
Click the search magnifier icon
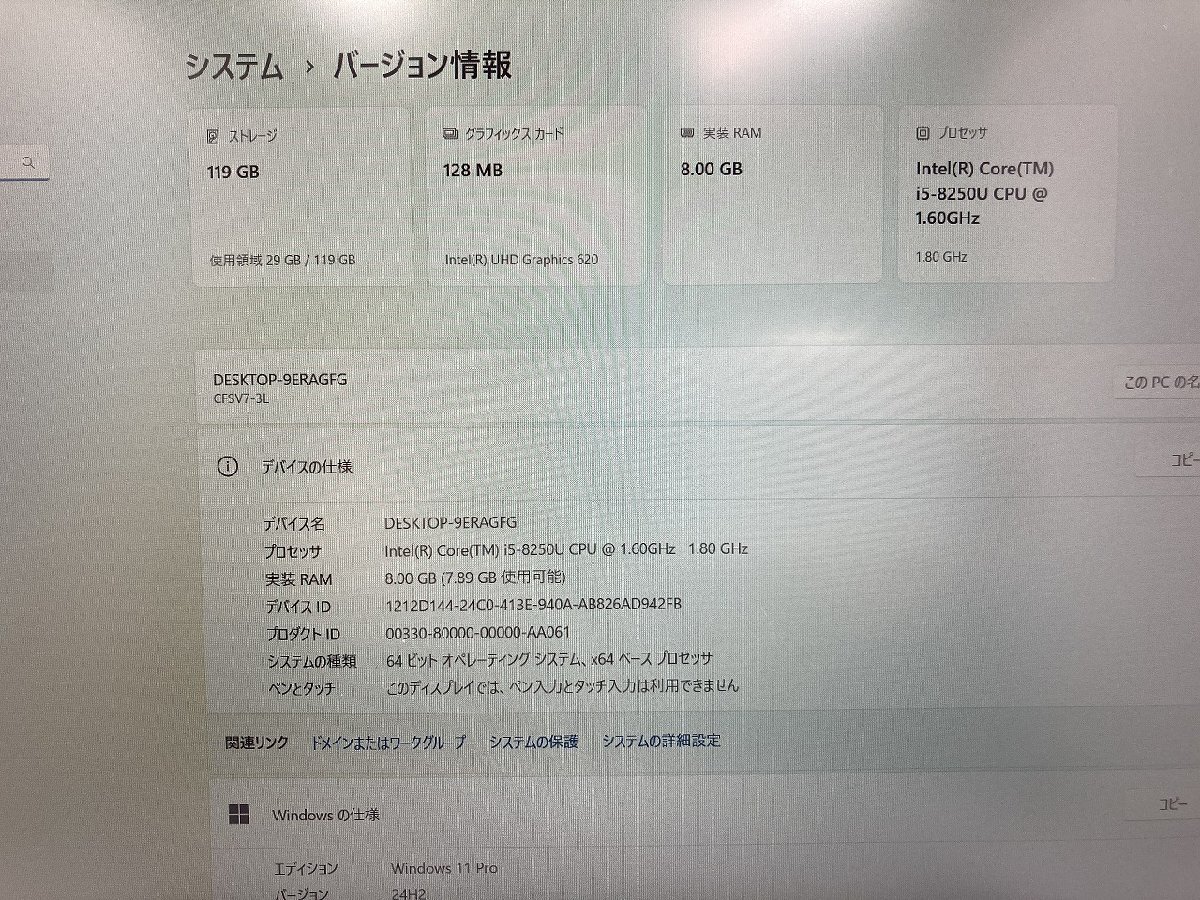tap(30, 161)
